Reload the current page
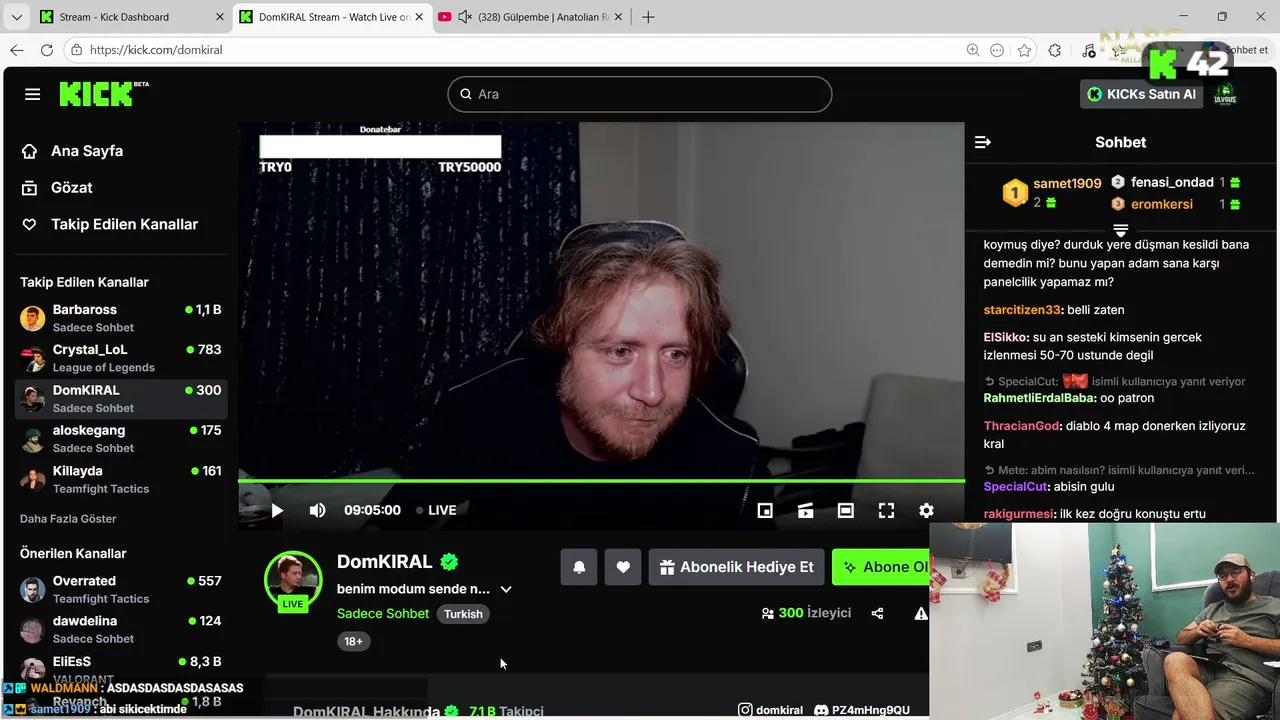 [47, 50]
